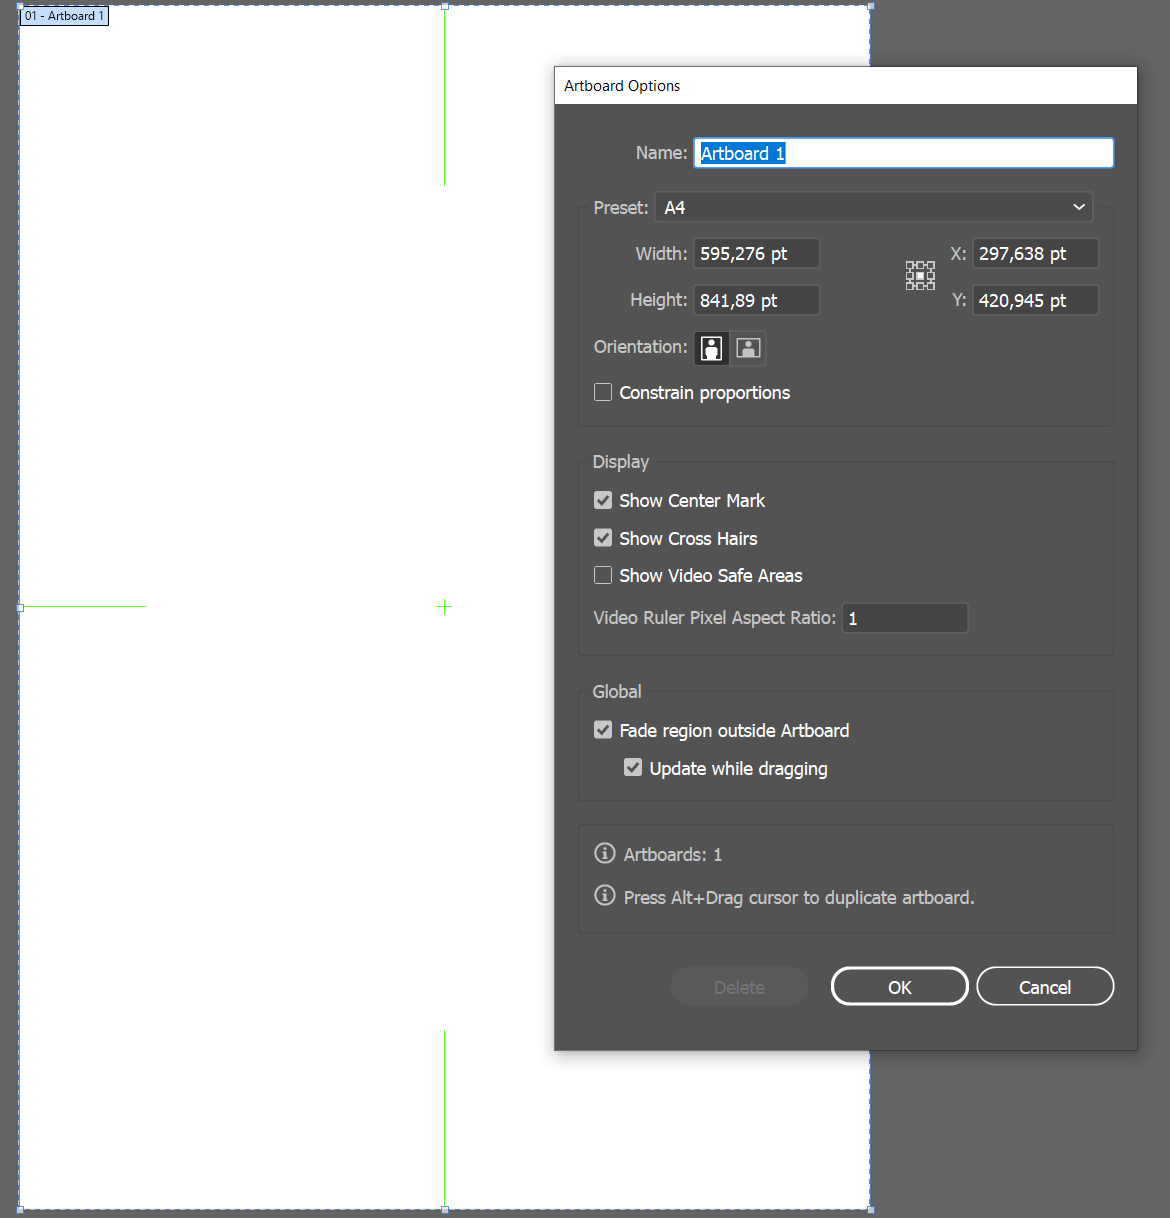Viewport: 1170px width, 1218px height.
Task: Uncheck Update while dragging
Action: [633, 767]
